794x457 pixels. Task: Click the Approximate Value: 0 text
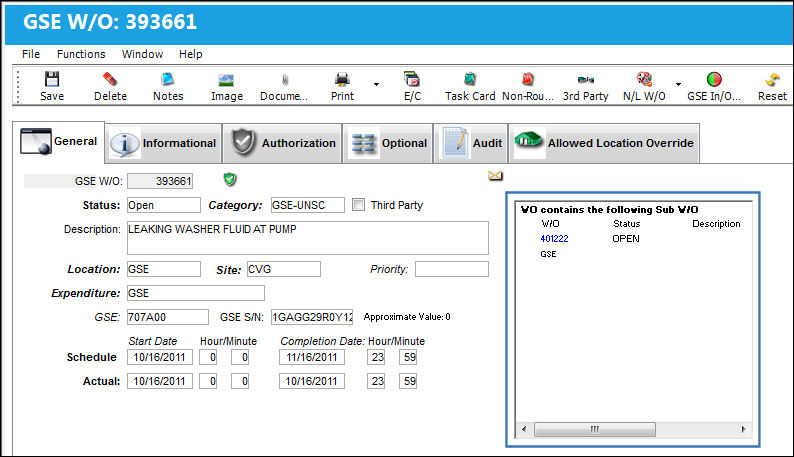pyautogui.click(x=407, y=317)
